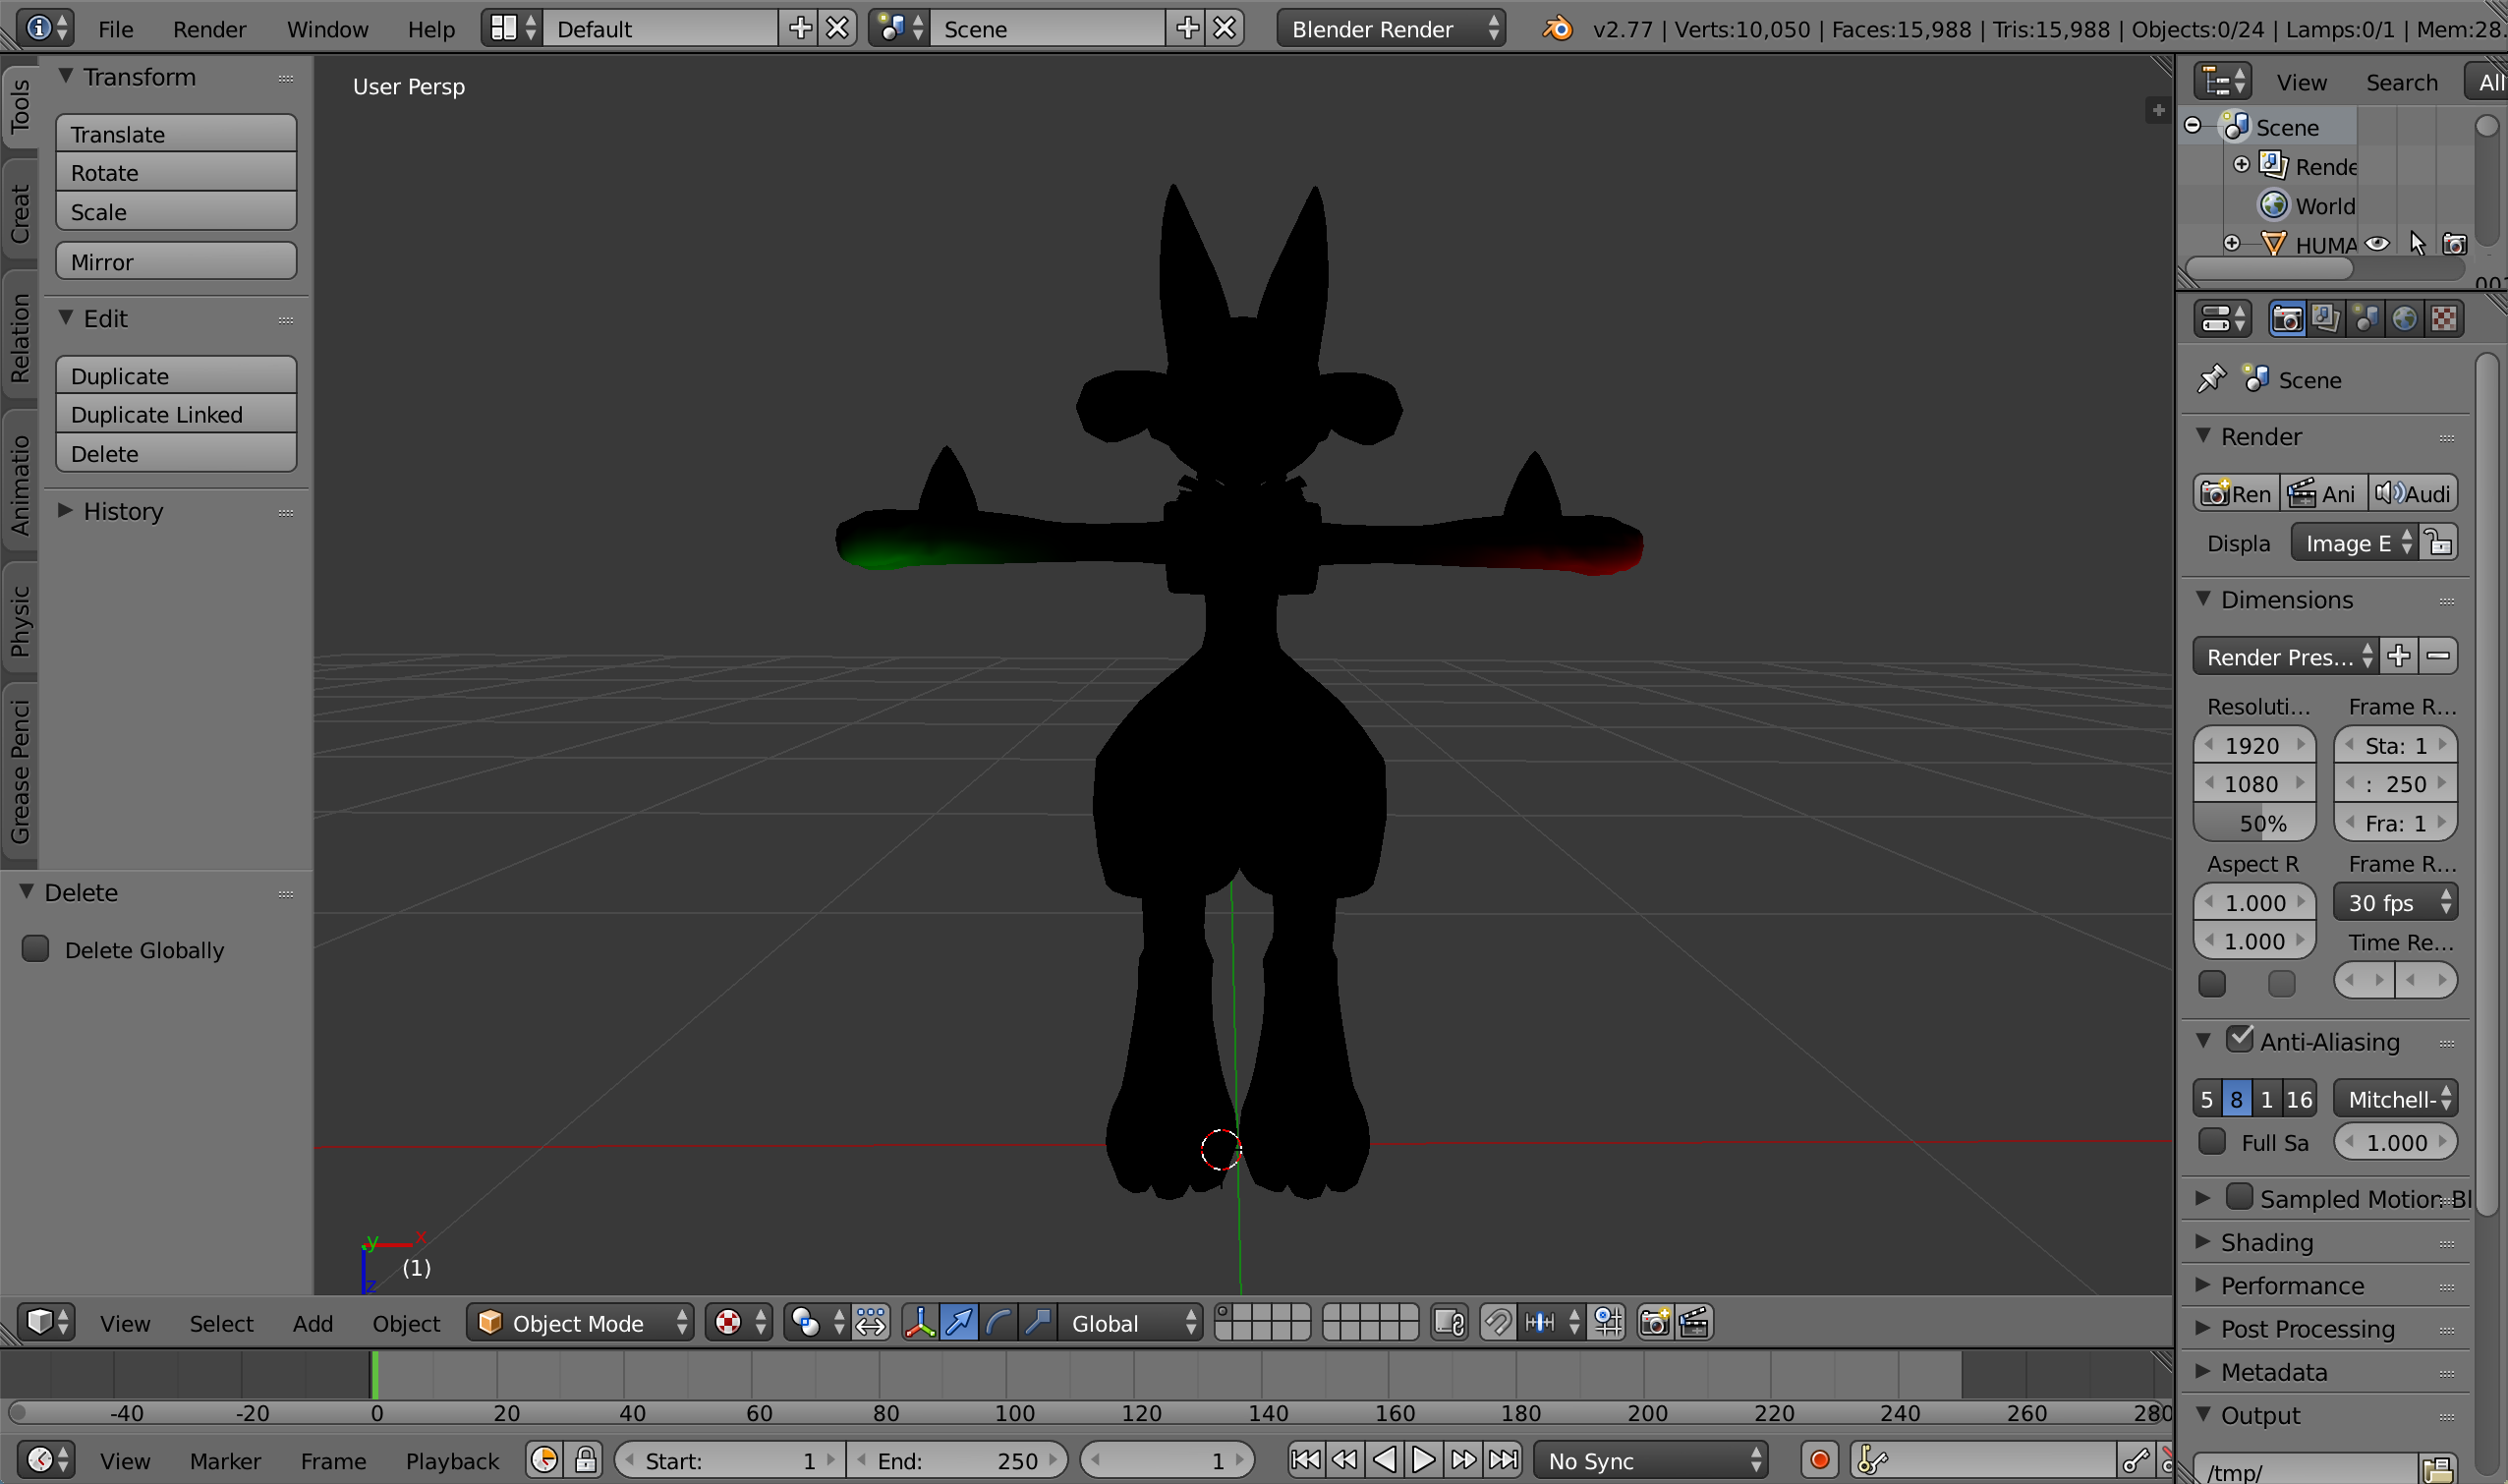Screen dimensions: 2508x1484
Task: Open the 30 fps frame rate dropdown
Action: click(2396, 902)
